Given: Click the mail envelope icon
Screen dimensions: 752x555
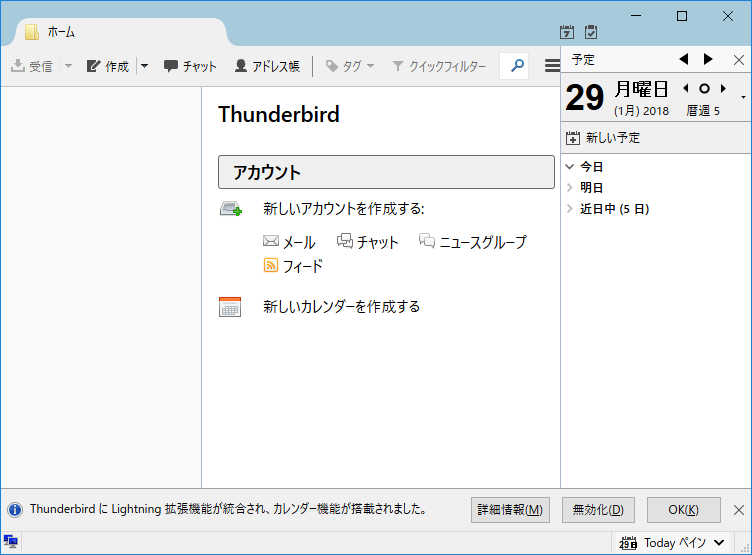Looking at the screenshot, I should coord(271,241).
